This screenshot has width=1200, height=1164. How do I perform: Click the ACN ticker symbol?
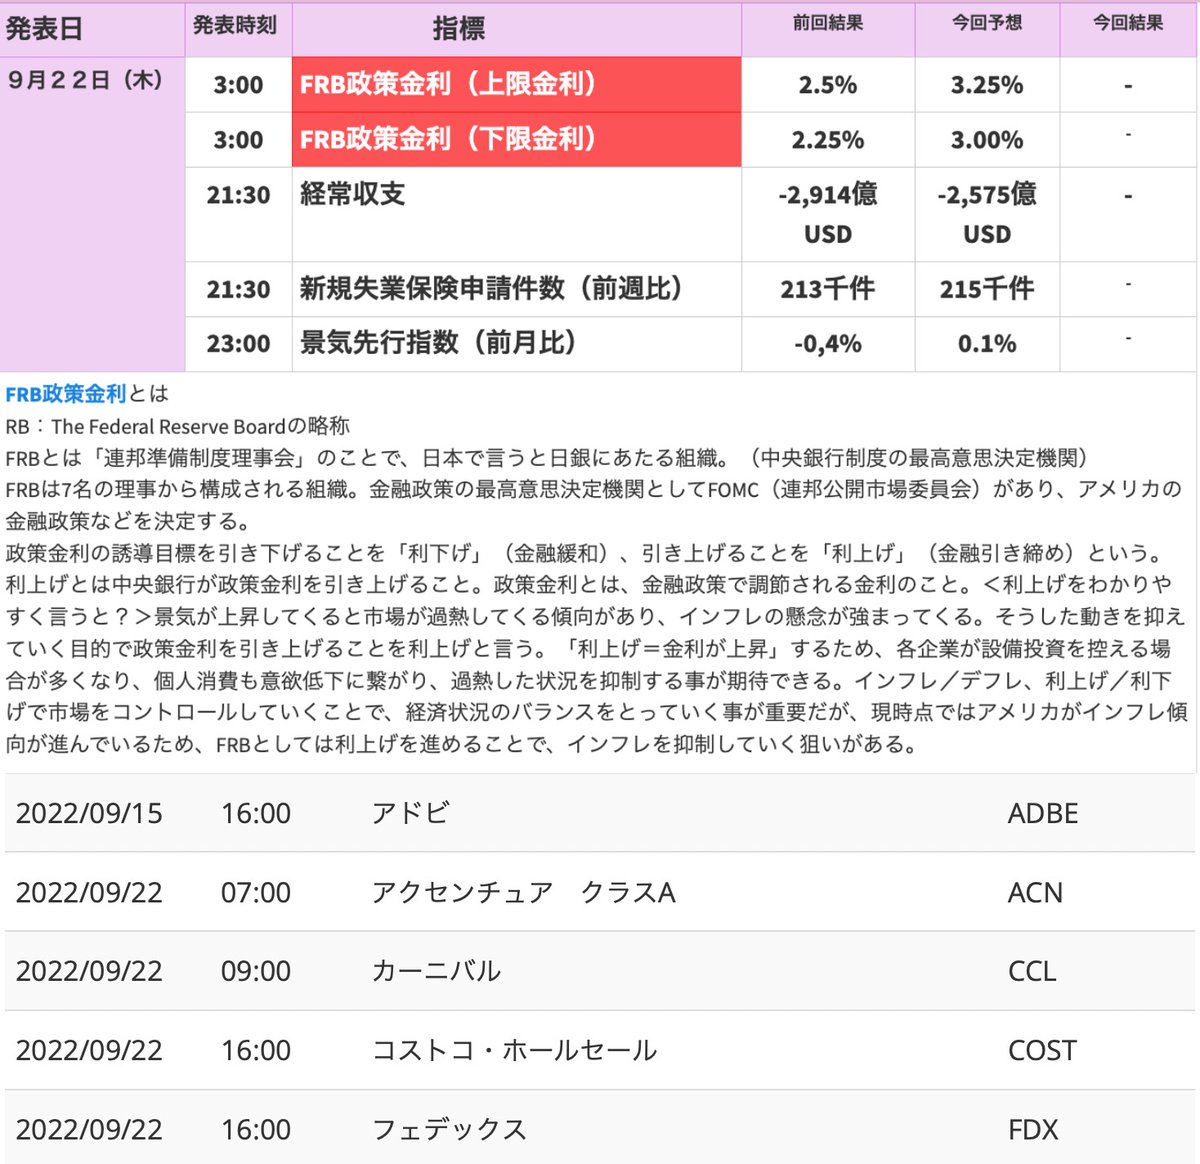pyautogui.click(x=1035, y=892)
